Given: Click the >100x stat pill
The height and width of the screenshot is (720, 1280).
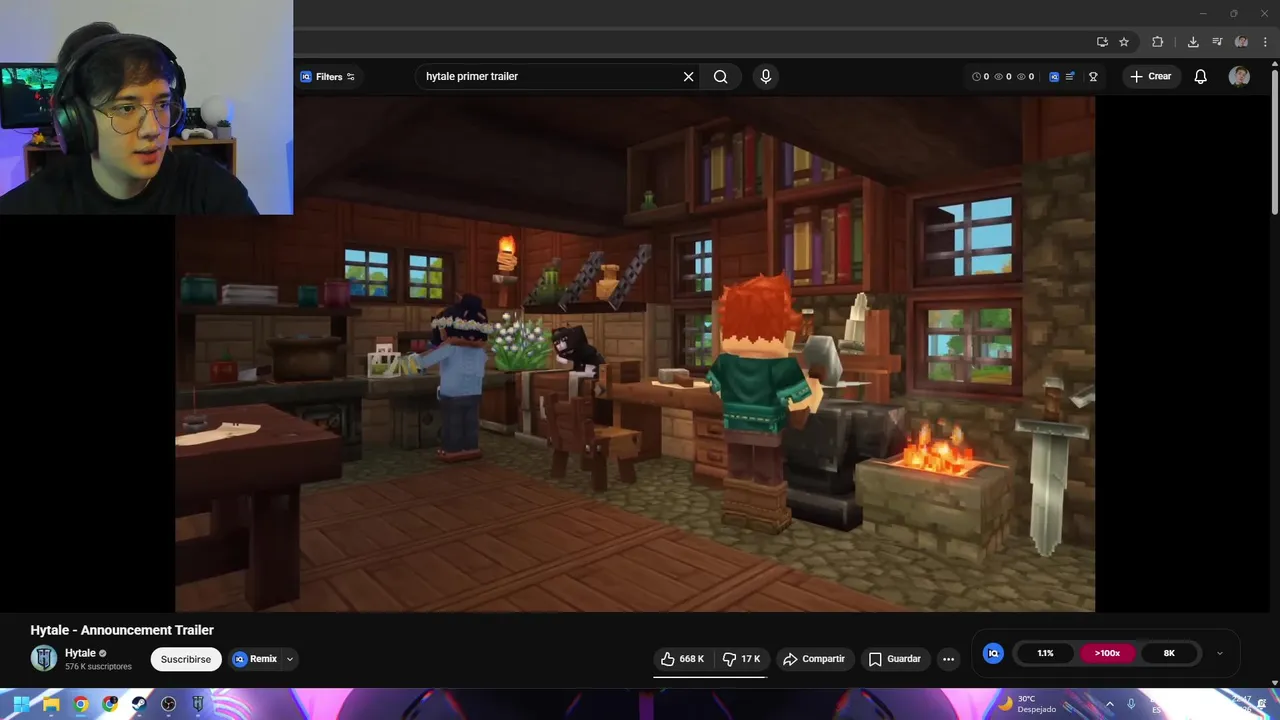Looking at the screenshot, I should pyautogui.click(x=1107, y=653).
